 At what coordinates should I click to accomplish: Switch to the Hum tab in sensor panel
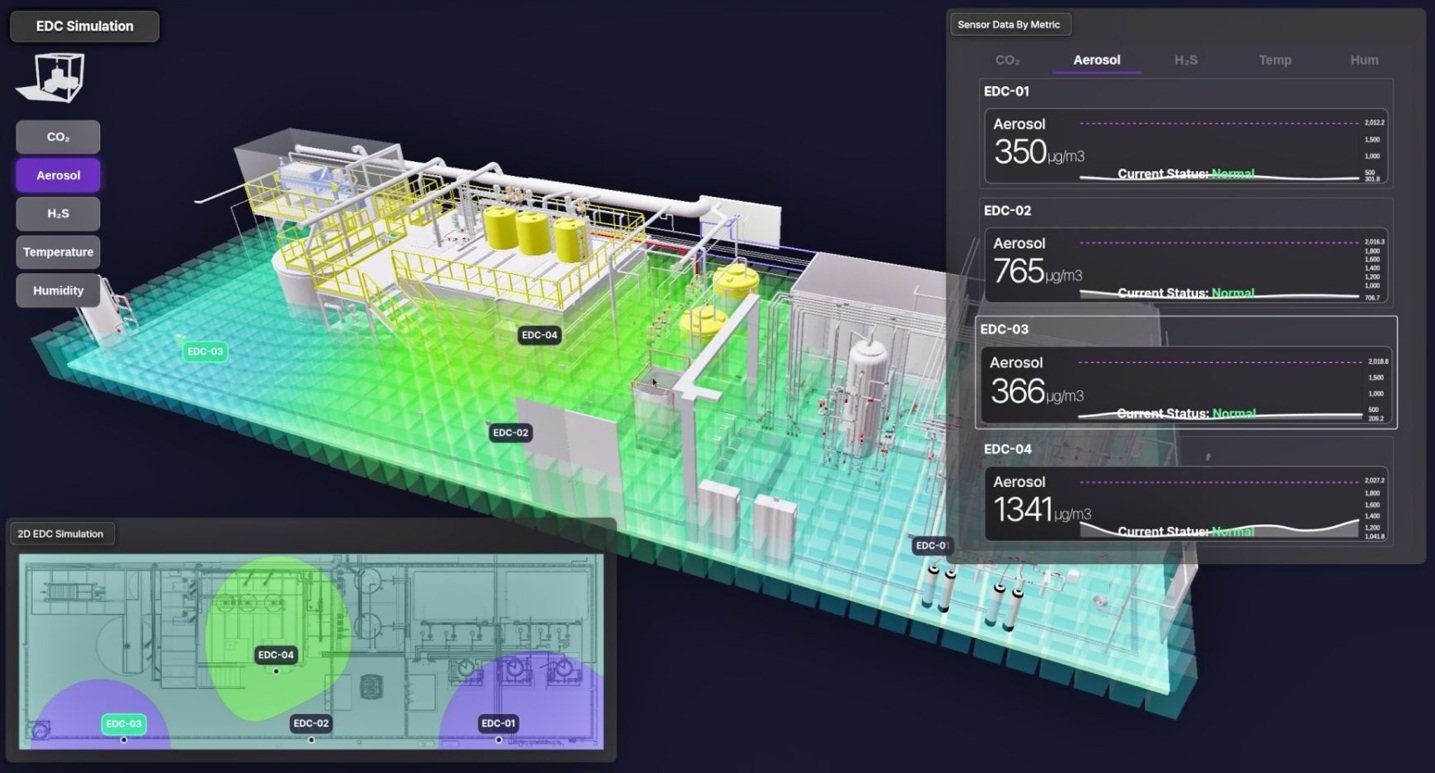1364,60
